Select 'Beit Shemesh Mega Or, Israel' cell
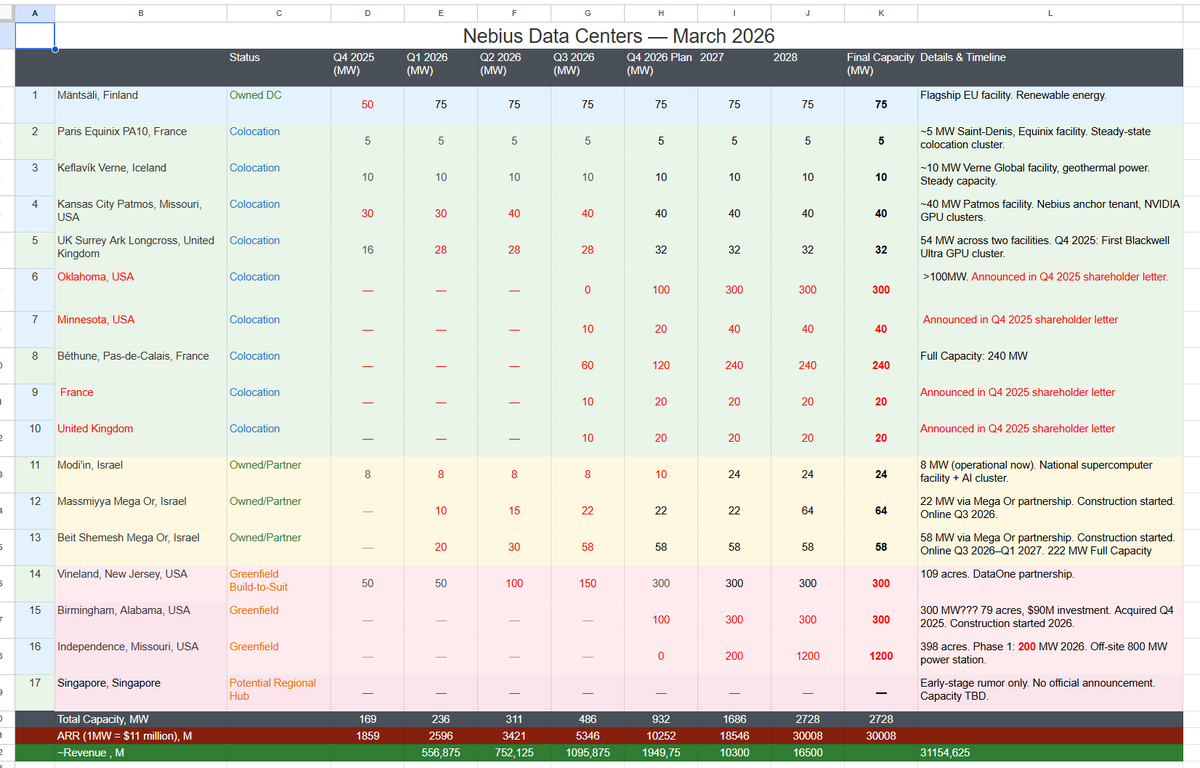Image resolution: width=1200 pixels, height=768 pixels. (x=140, y=547)
